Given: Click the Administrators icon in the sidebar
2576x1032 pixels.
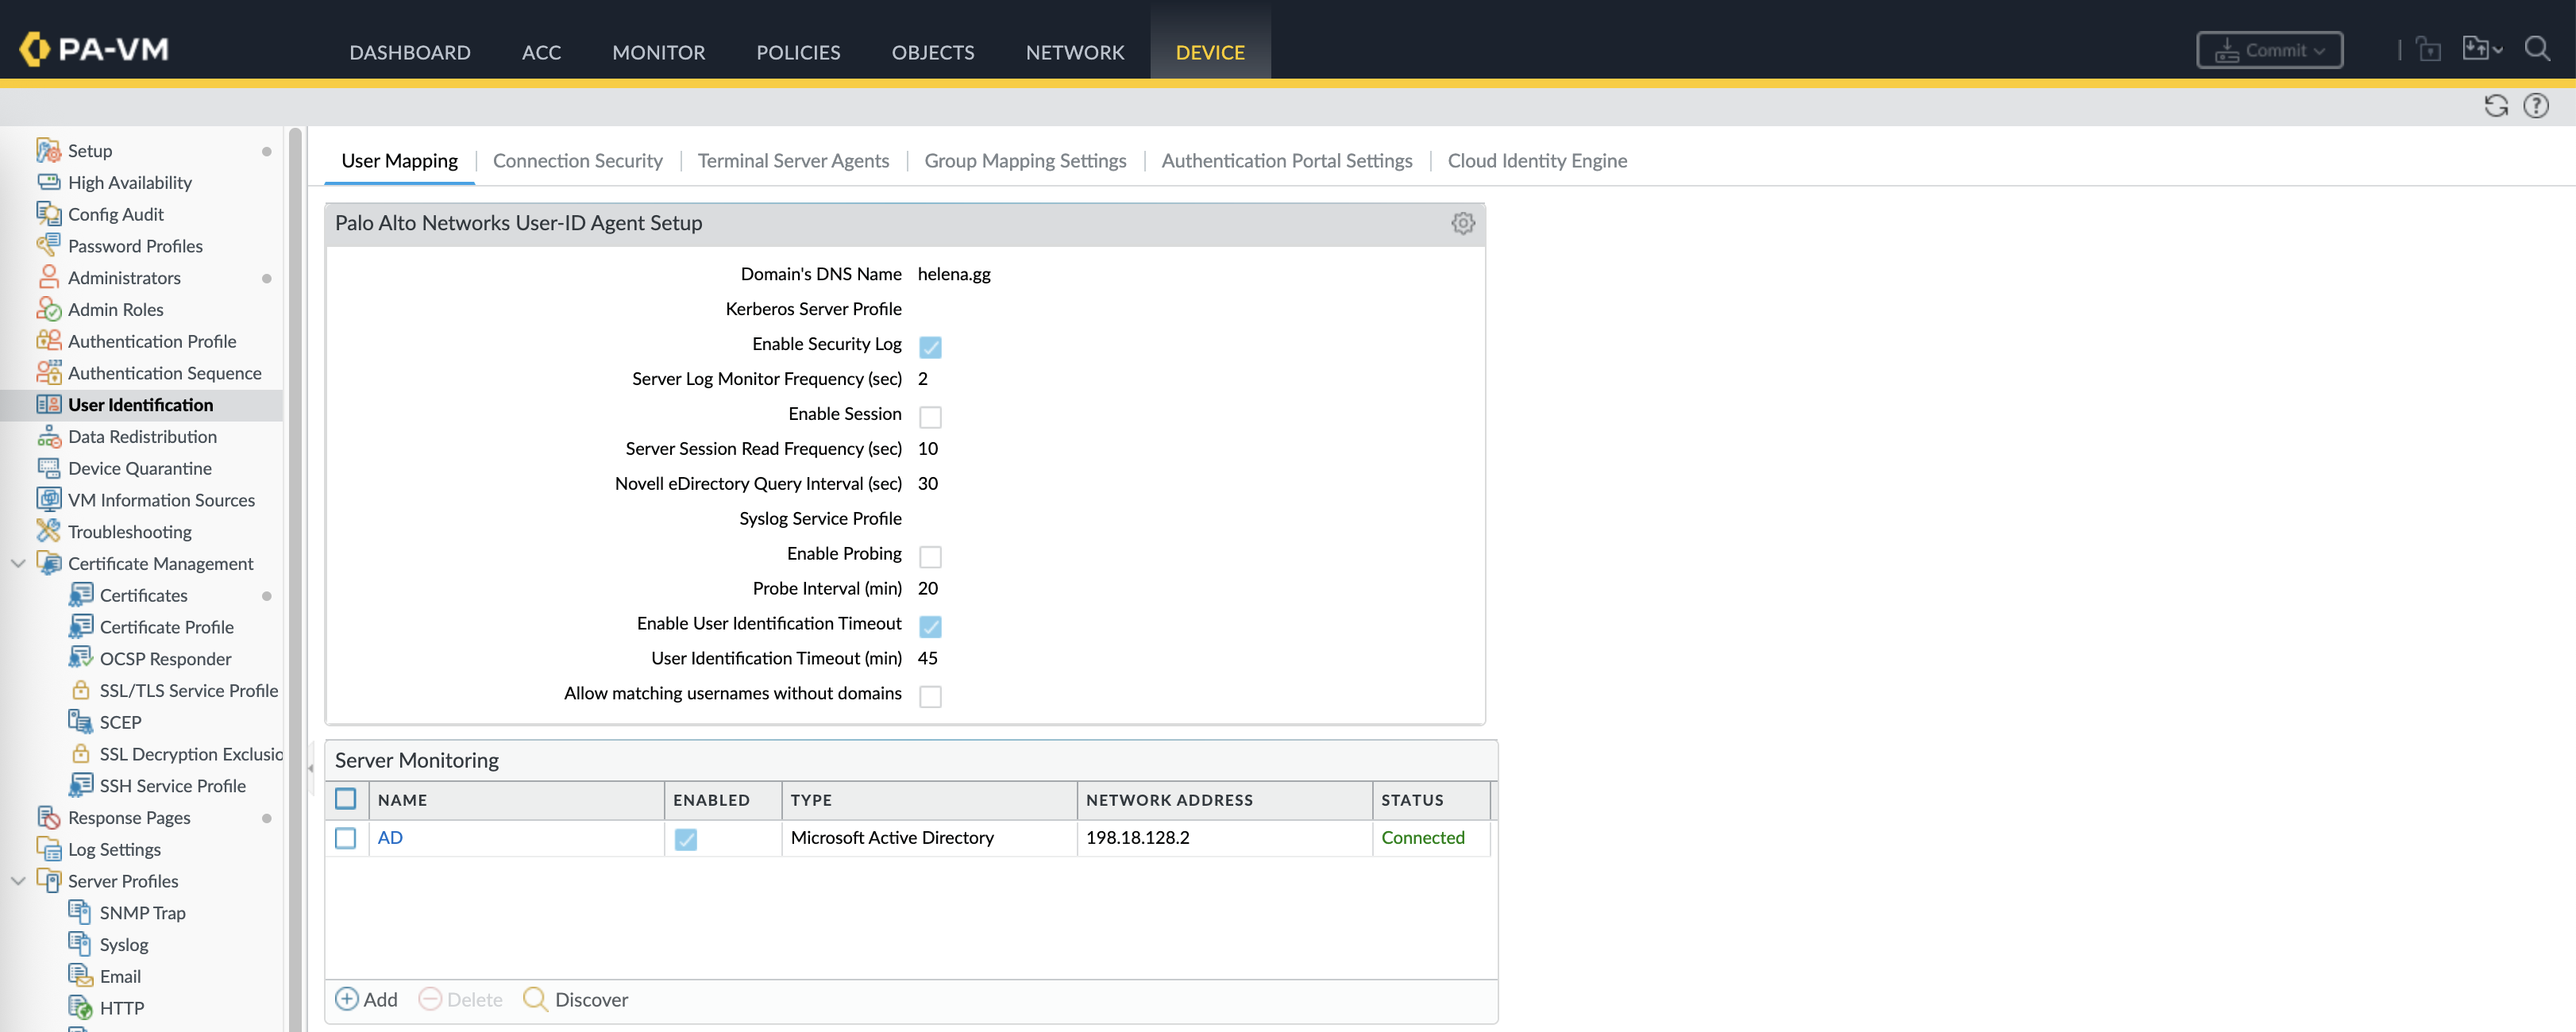Looking at the screenshot, I should click(48, 277).
